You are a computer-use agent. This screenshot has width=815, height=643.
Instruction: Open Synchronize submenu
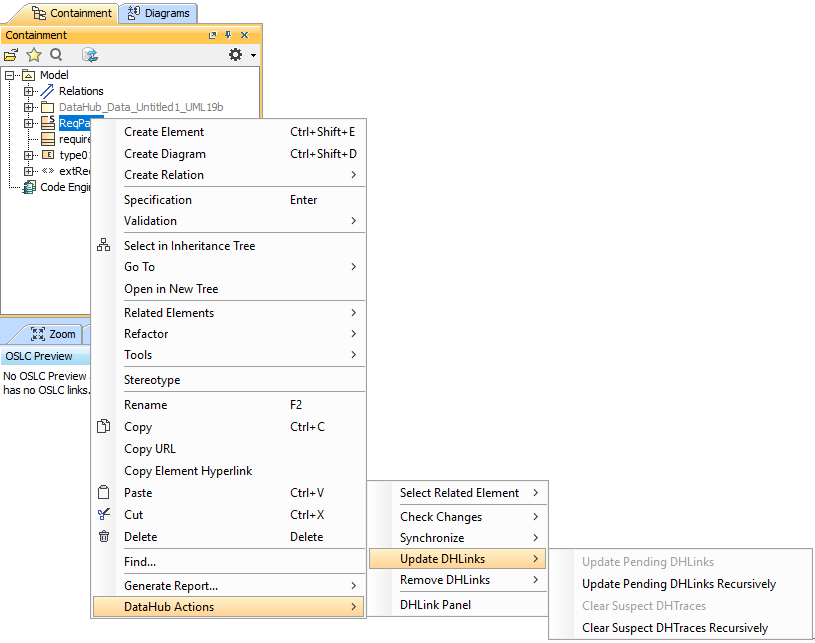click(x=458, y=537)
